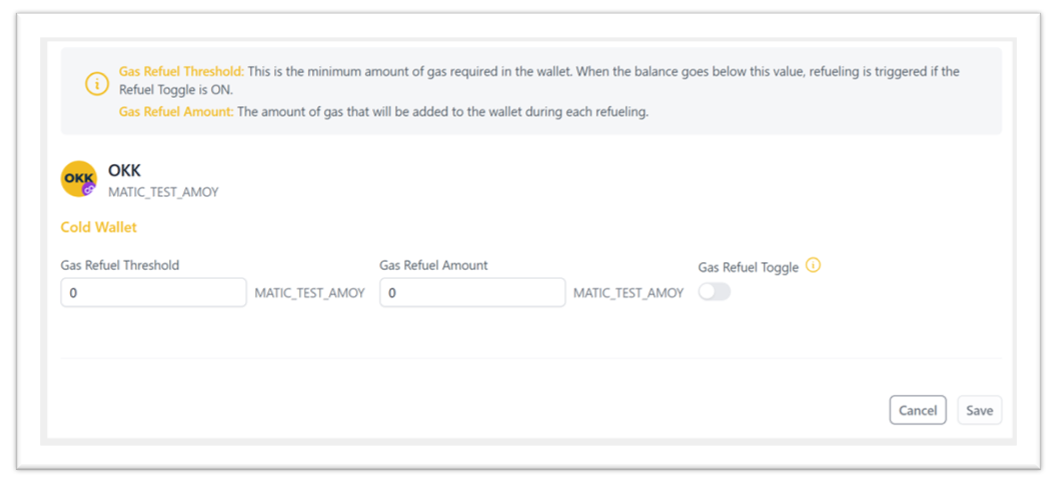
Task: Click the Gas Refuel Threshold input field
Action: coord(154,292)
